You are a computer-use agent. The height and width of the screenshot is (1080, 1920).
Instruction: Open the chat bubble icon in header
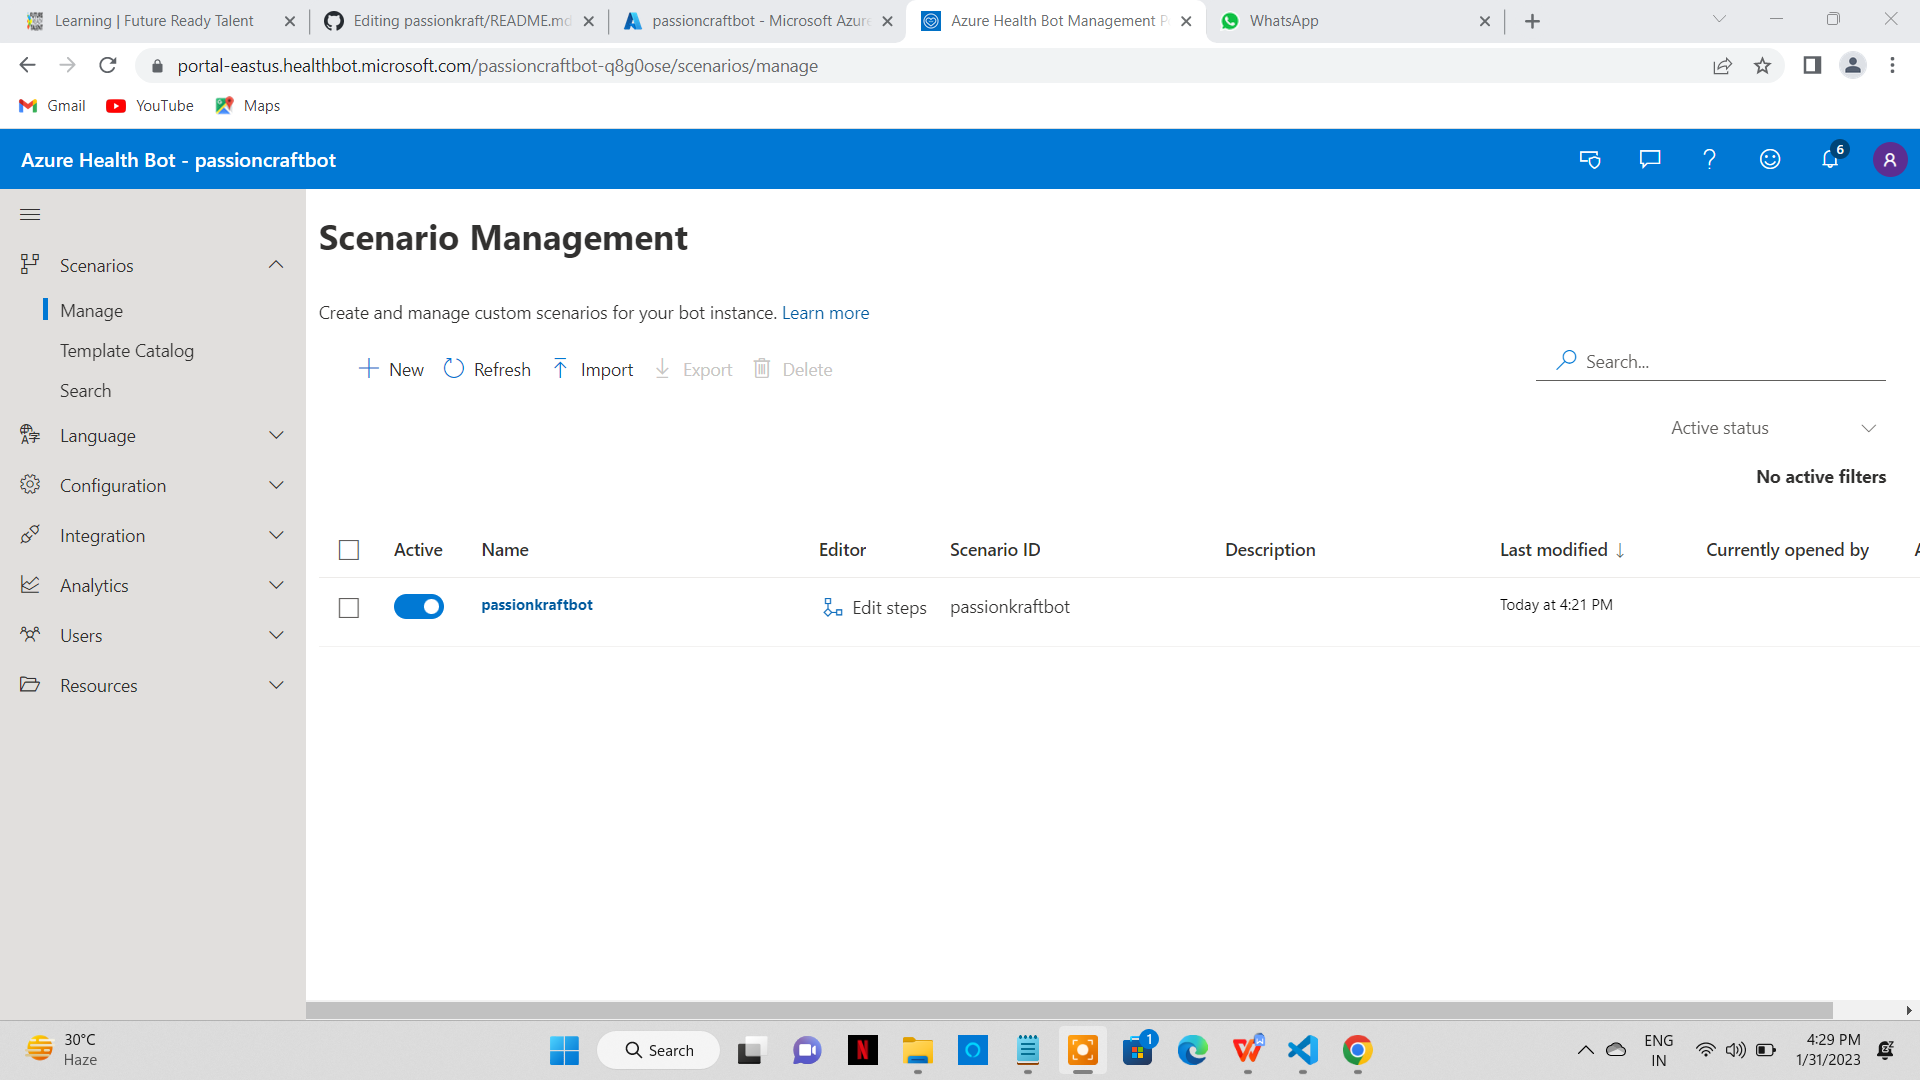[1649, 159]
